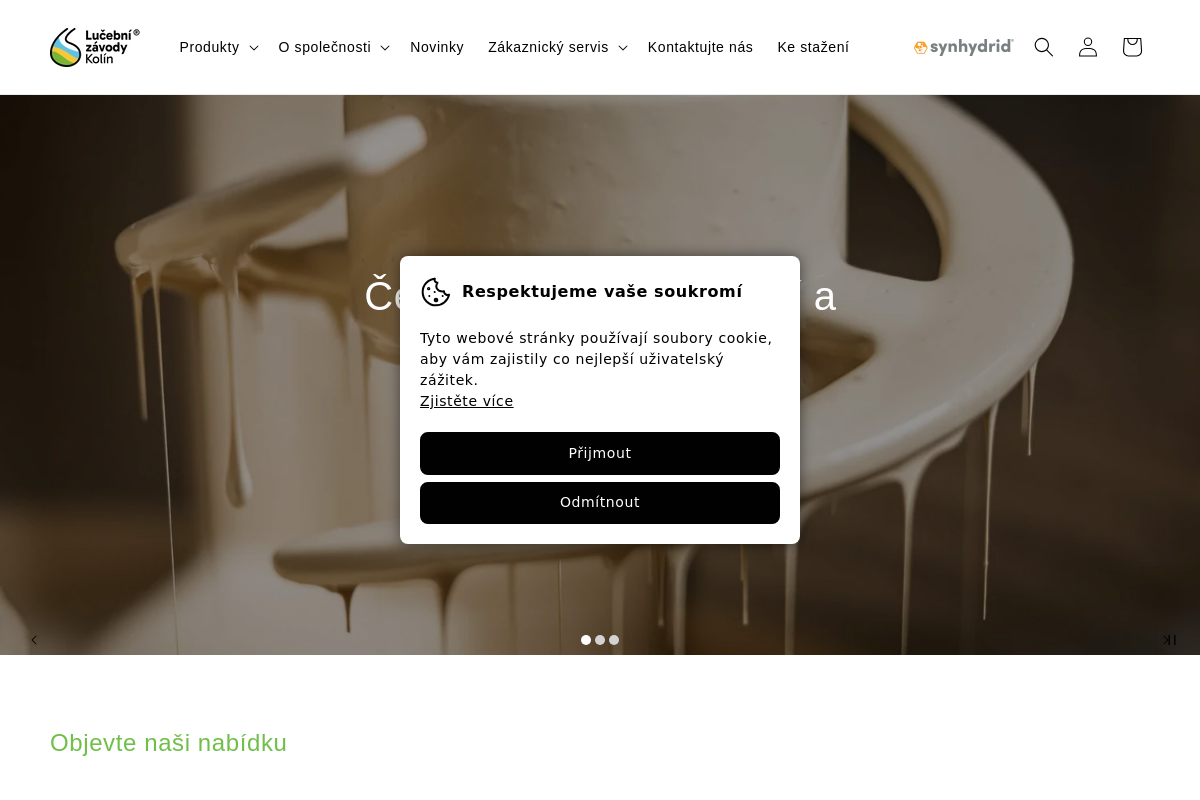The width and height of the screenshot is (1200, 800).
Task: Select the first slideshow dot
Action: [x=586, y=640]
